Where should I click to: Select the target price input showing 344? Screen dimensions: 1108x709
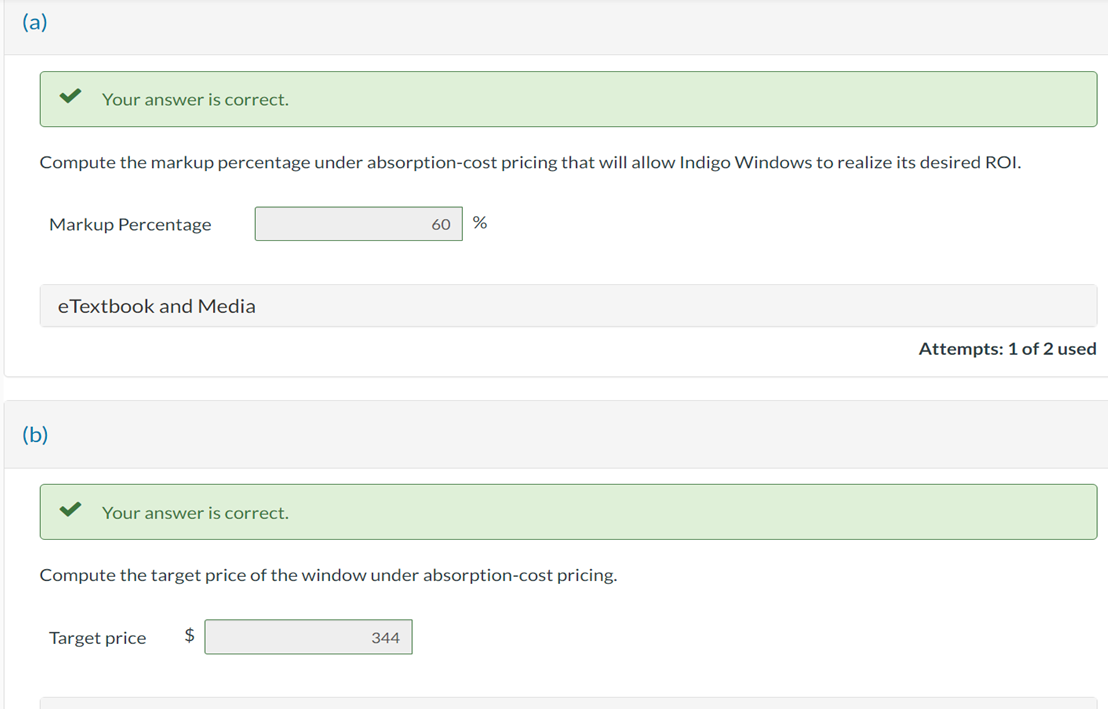tap(308, 637)
